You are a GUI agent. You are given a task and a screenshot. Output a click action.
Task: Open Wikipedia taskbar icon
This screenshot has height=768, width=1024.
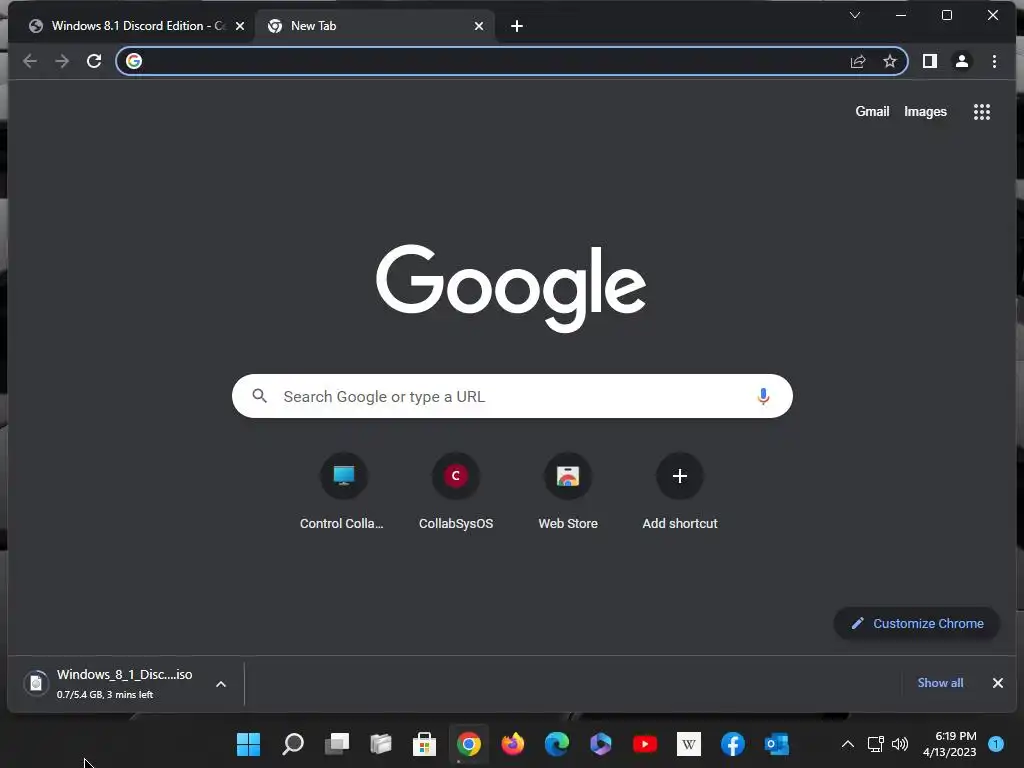[688, 744]
